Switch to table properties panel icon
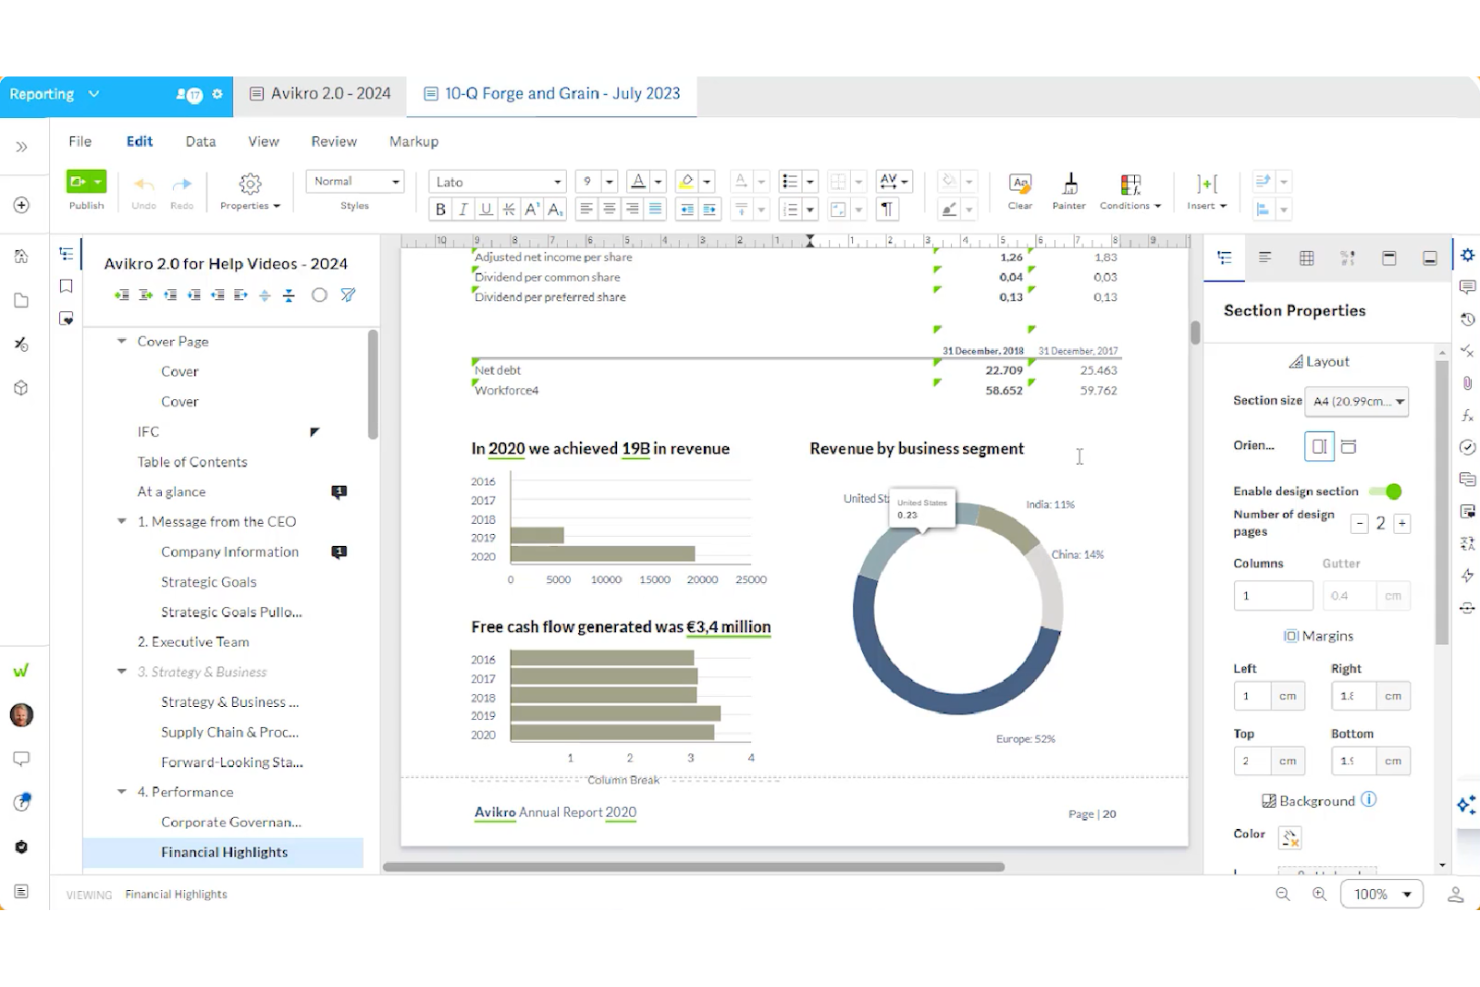The height and width of the screenshot is (987, 1480). tap(1306, 258)
